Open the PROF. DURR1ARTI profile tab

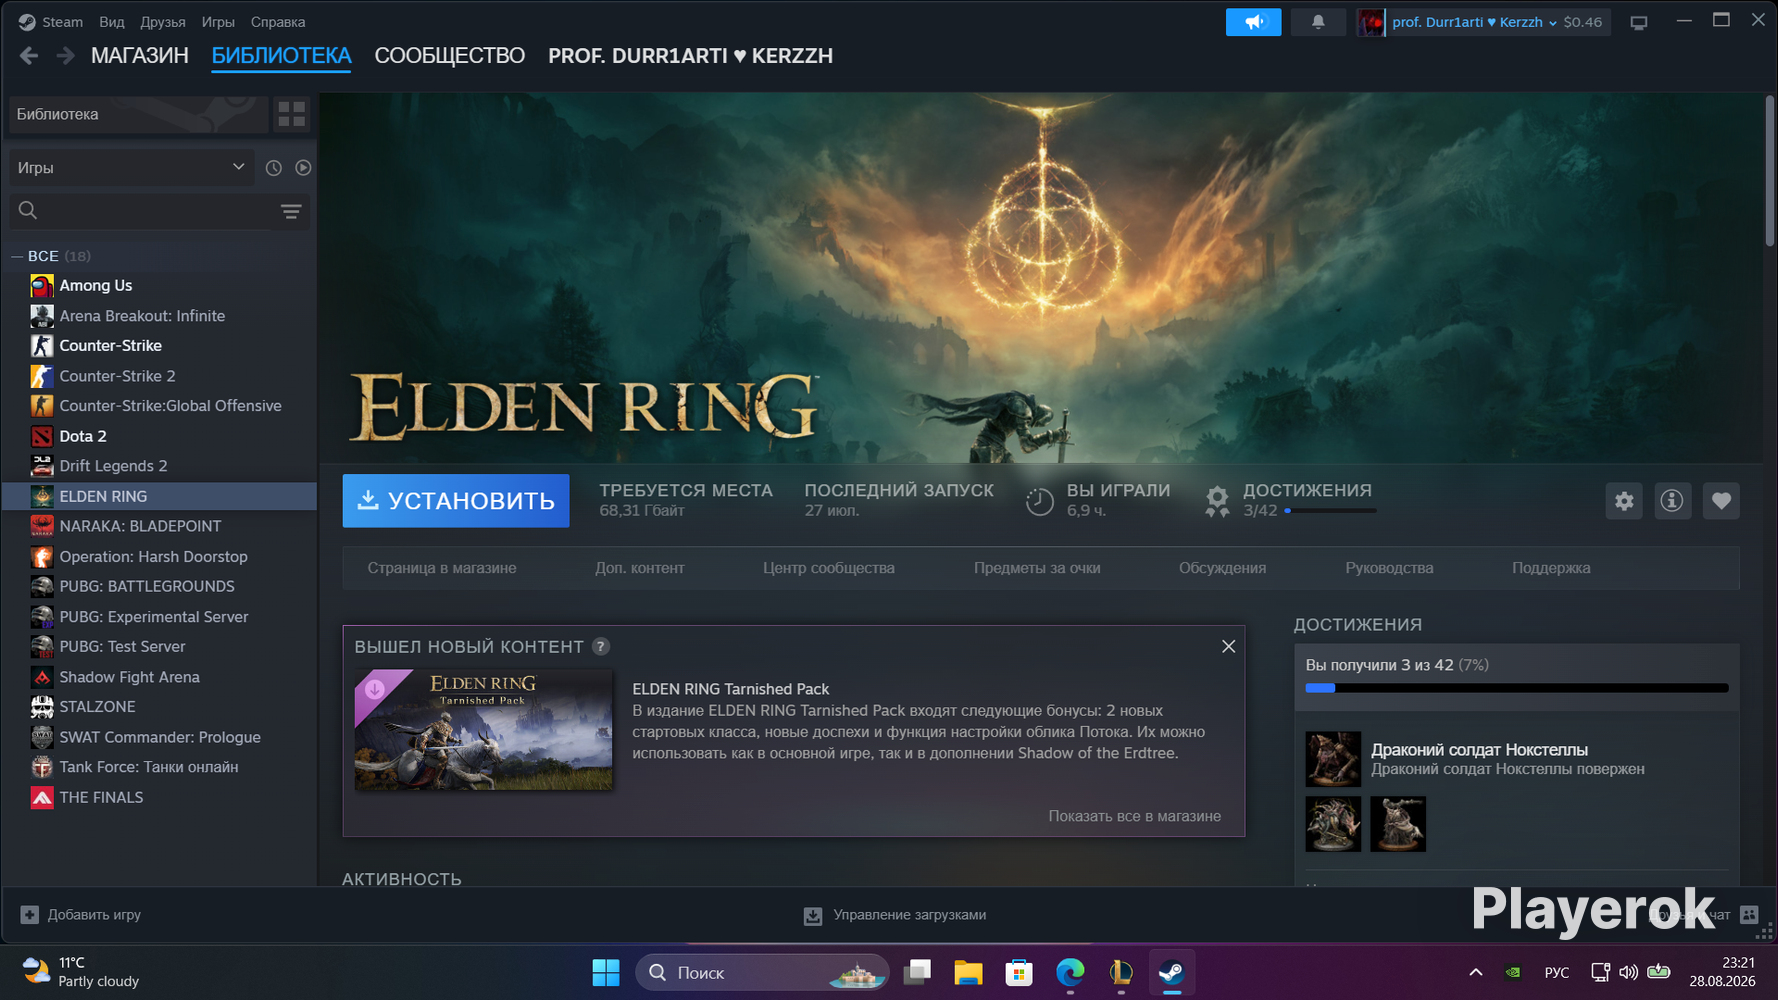[x=690, y=56]
